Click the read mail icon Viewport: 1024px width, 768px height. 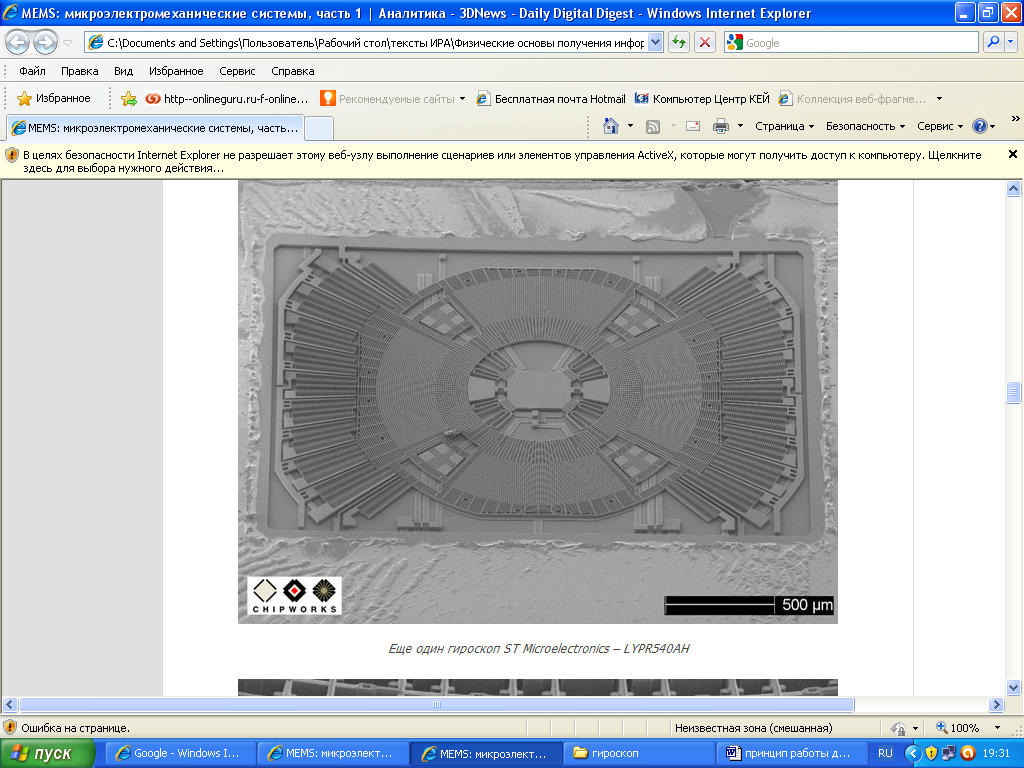point(693,126)
